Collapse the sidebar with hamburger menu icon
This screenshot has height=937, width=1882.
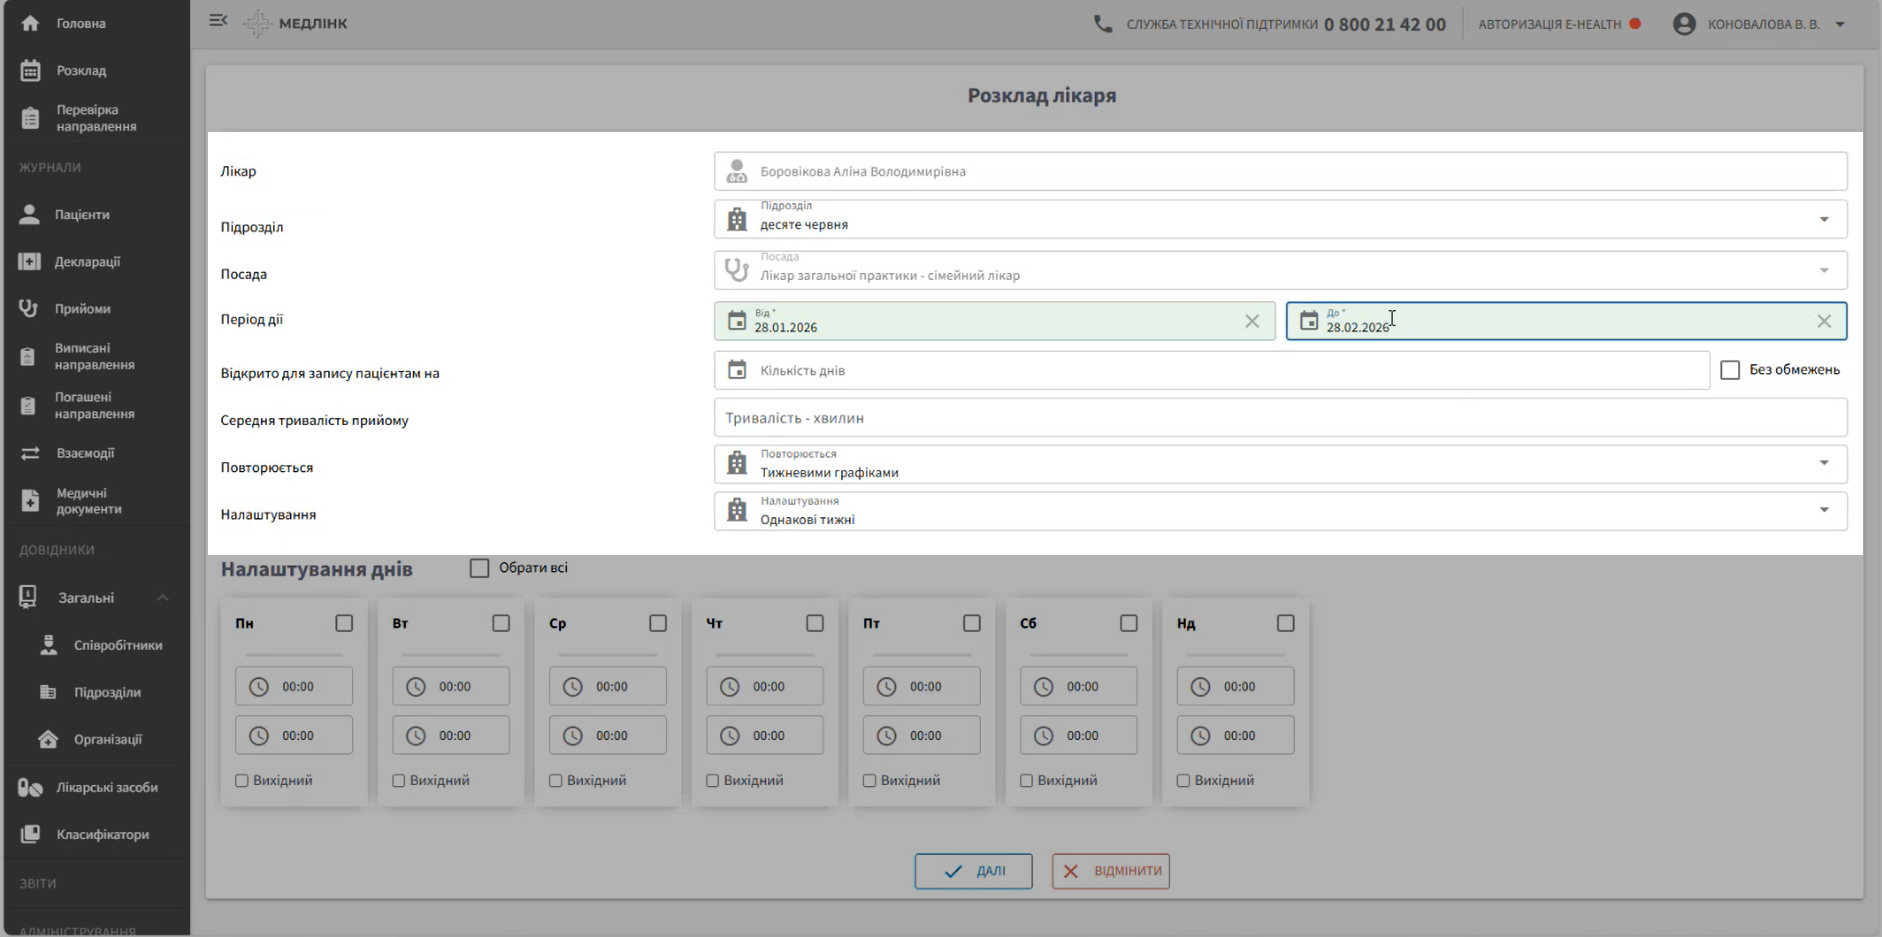(218, 21)
